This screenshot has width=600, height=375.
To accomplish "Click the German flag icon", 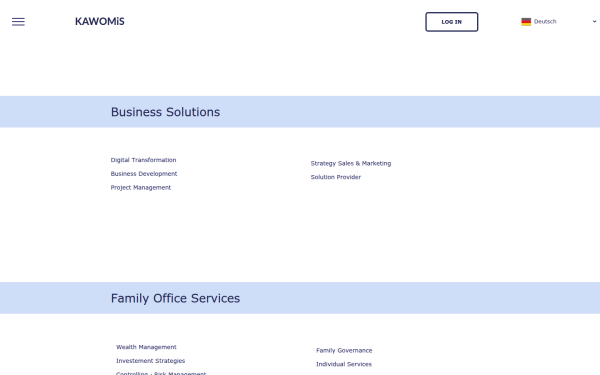I will click(526, 22).
